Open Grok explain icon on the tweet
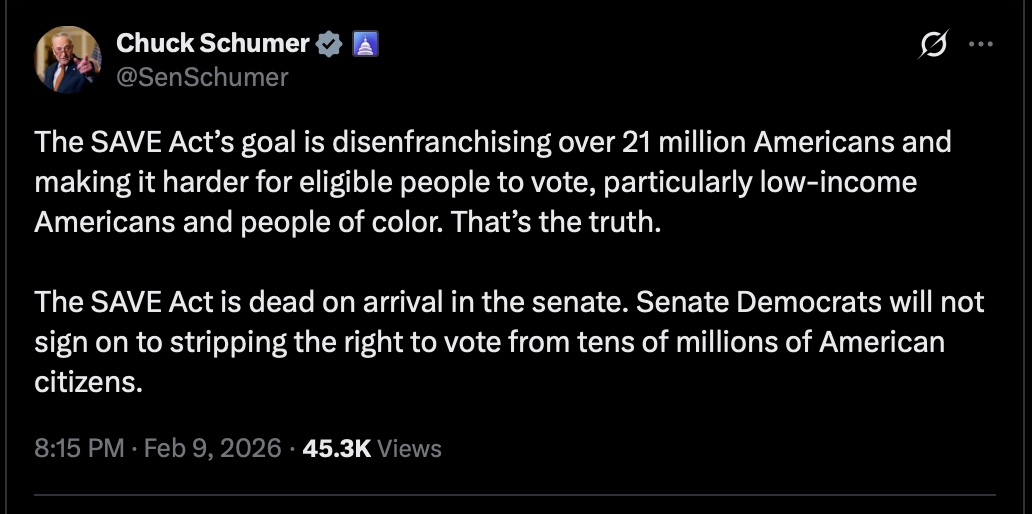The width and height of the screenshot is (1032, 514). click(934, 45)
